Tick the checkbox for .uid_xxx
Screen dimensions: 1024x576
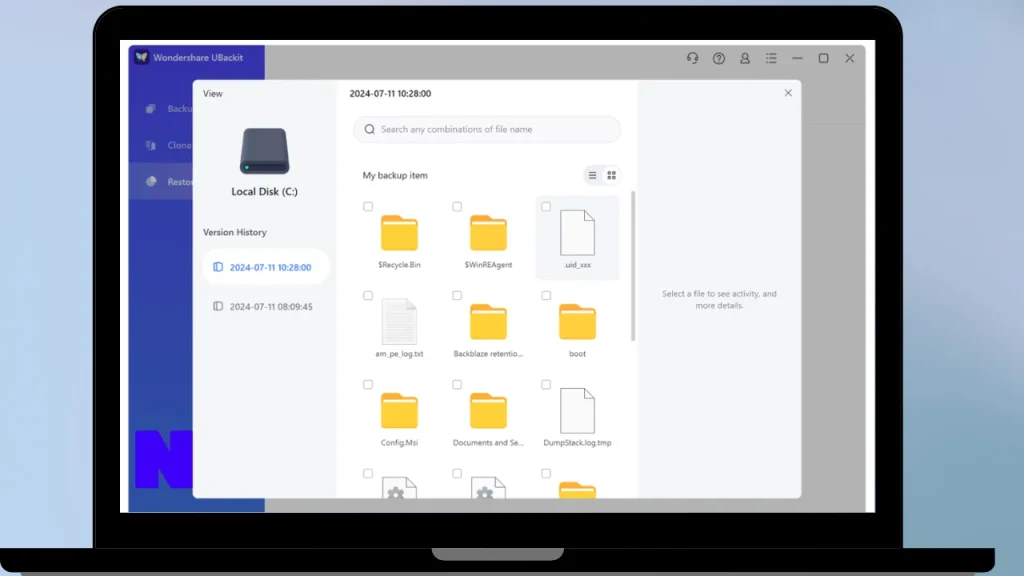click(546, 206)
